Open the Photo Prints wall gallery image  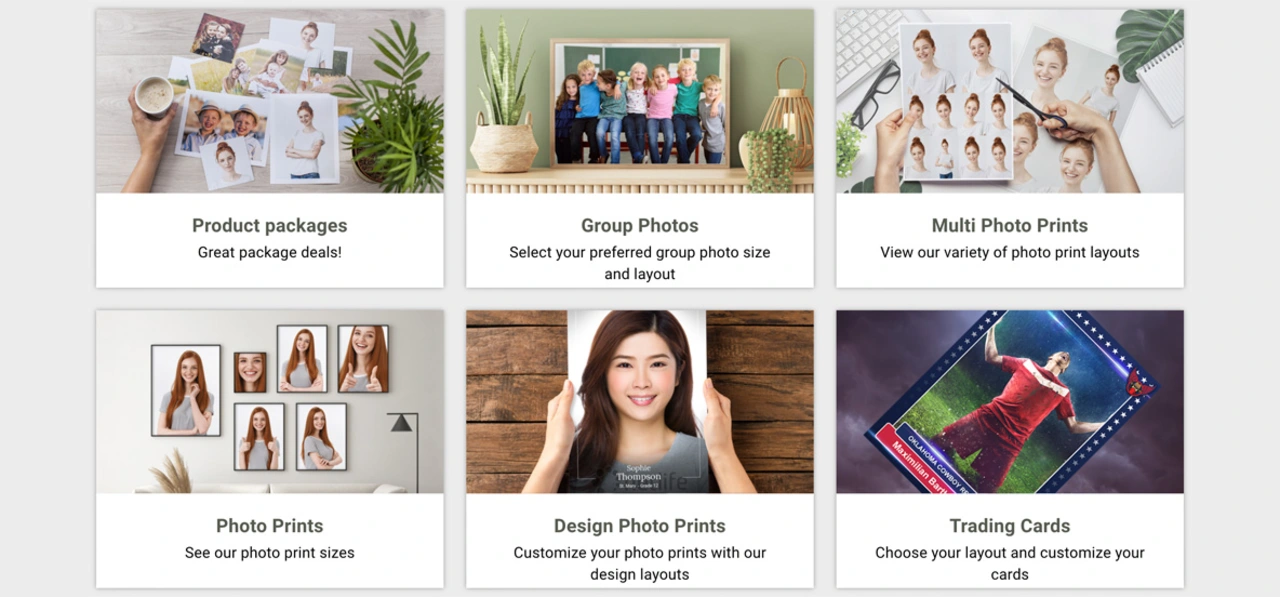click(x=270, y=401)
